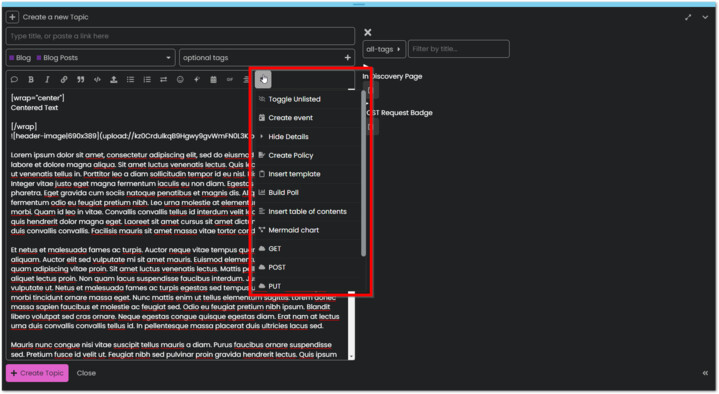The image size is (719, 394).
Task: Open the Blog Posts category dropdown
Action: [x=91, y=58]
